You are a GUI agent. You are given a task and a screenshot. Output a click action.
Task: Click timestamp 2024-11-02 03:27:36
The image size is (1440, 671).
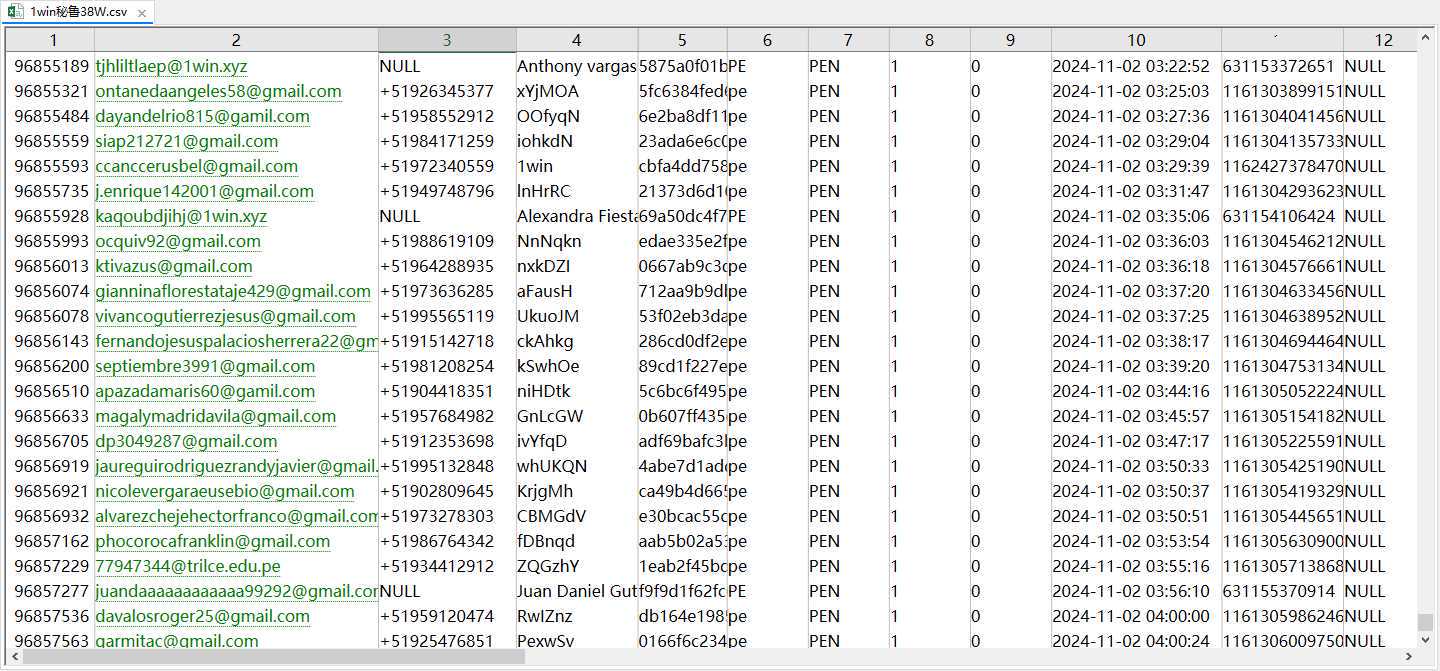click(1130, 116)
